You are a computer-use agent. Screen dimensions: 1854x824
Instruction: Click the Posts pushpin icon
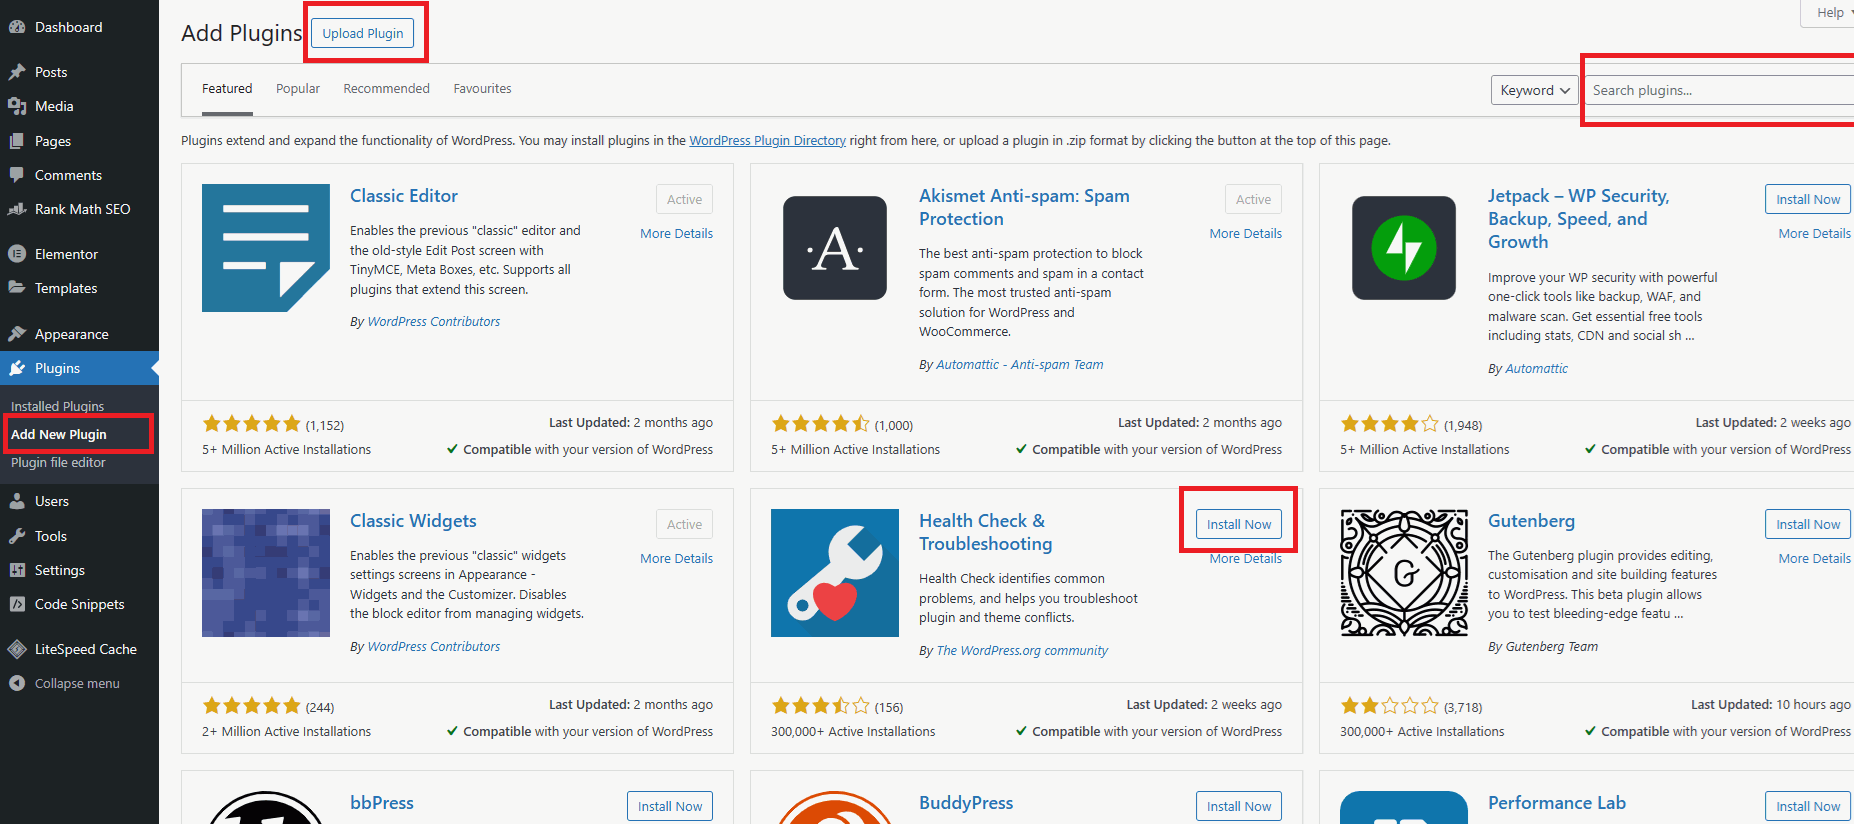pos(17,72)
